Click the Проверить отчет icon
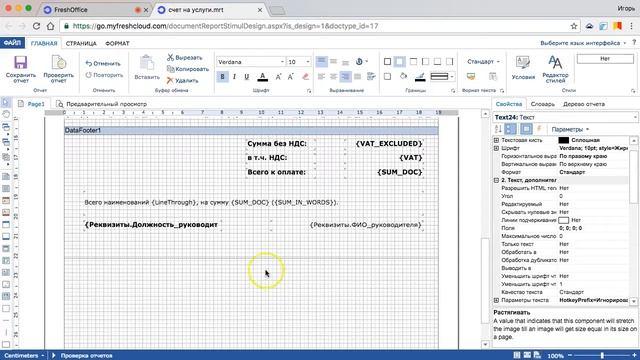Screen dimensions: 640x360 (59, 62)
